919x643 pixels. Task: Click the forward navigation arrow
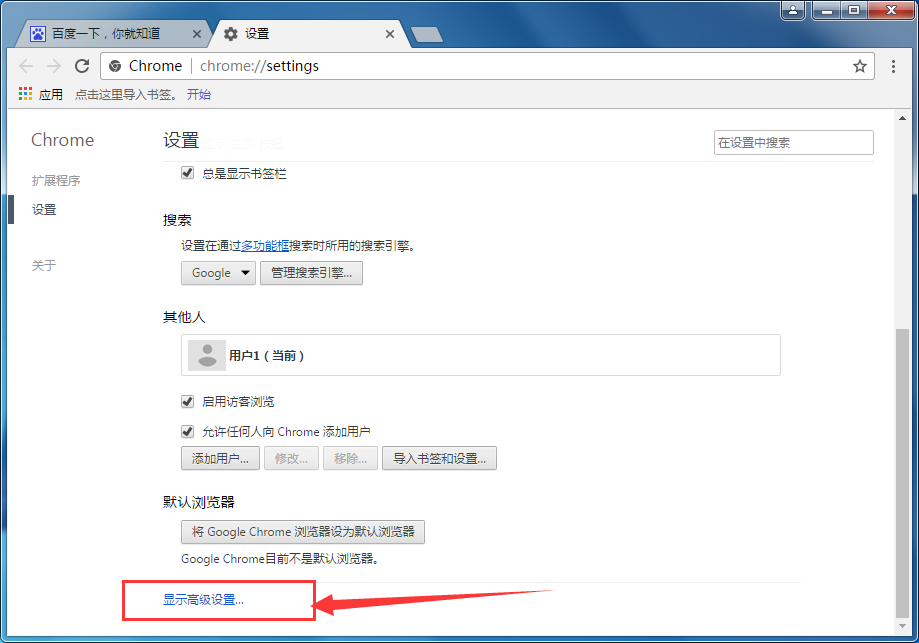point(54,66)
